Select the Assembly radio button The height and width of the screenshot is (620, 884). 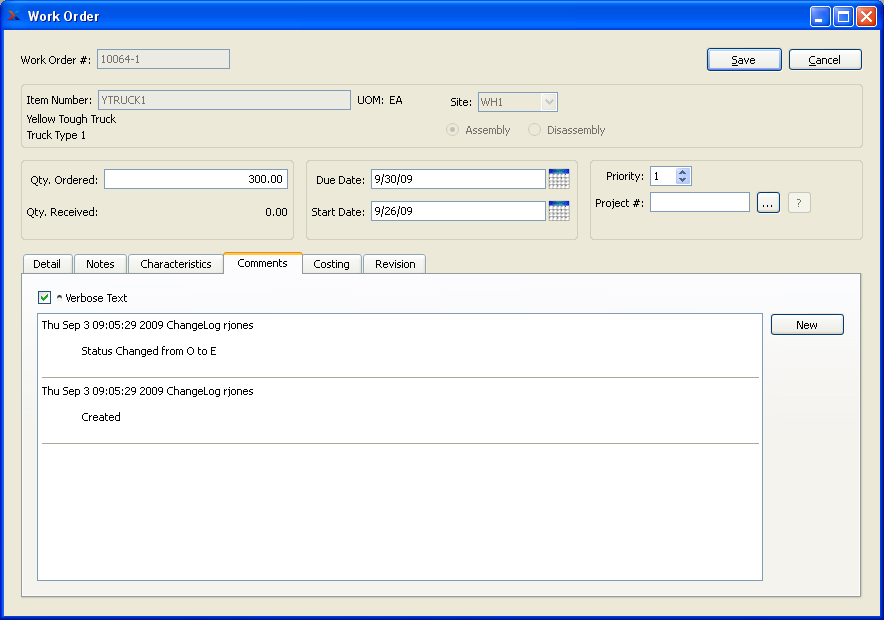pyautogui.click(x=453, y=130)
